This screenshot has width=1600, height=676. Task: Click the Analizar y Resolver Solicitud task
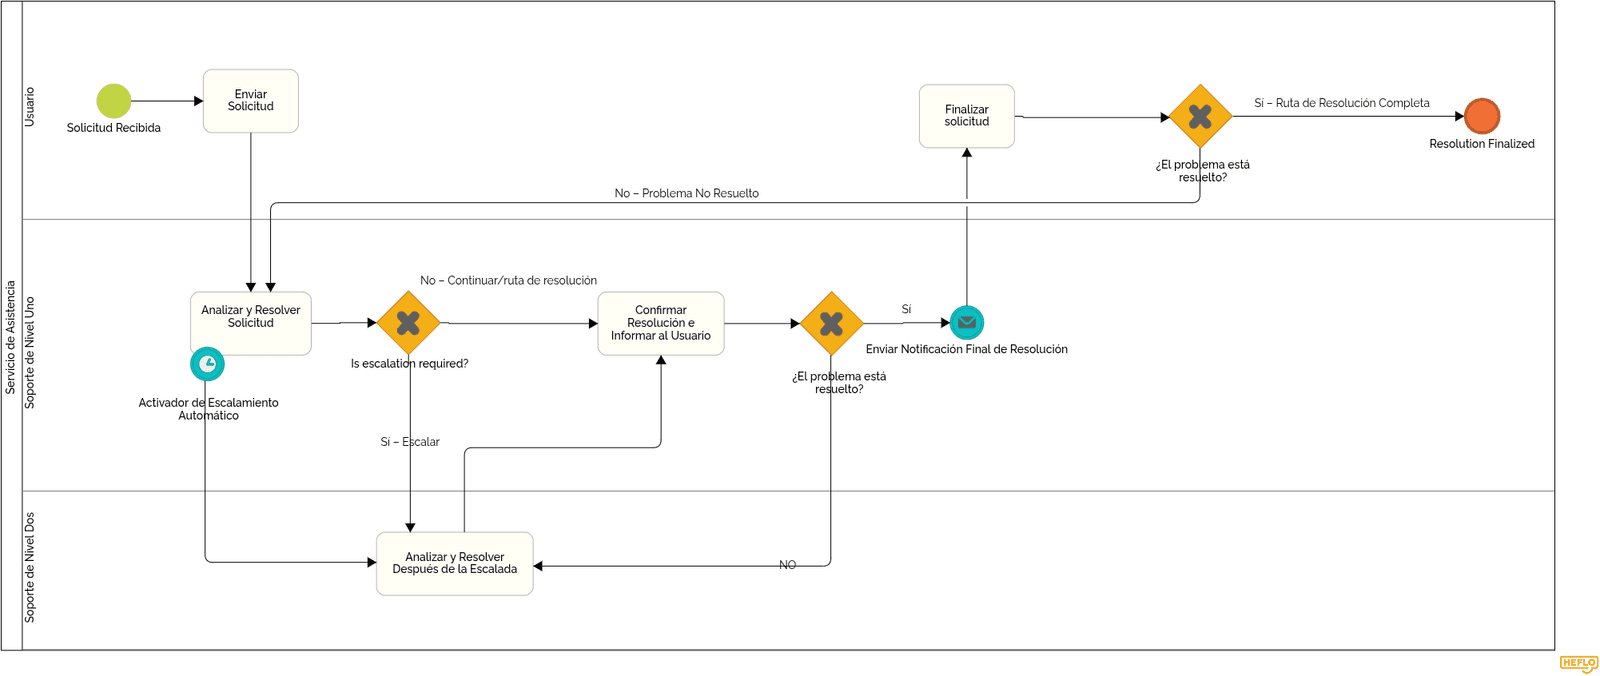click(251, 323)
